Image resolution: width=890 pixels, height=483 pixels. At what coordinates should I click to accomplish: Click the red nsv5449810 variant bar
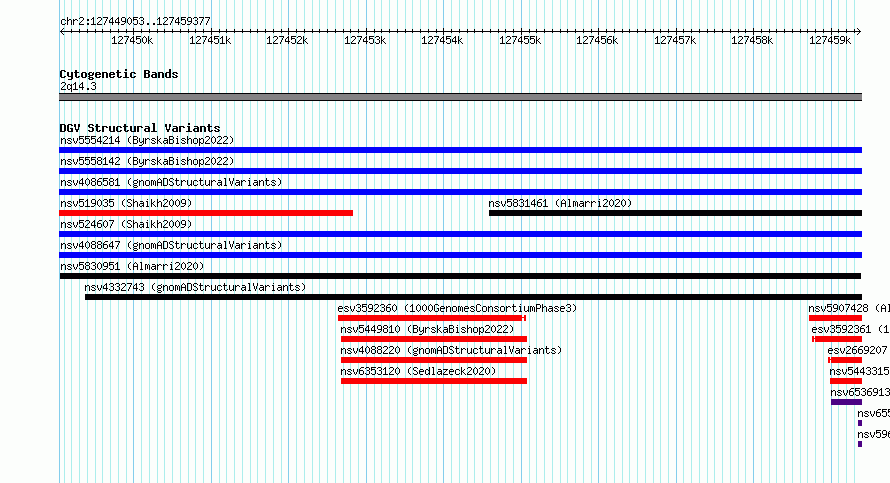[434, 339]
